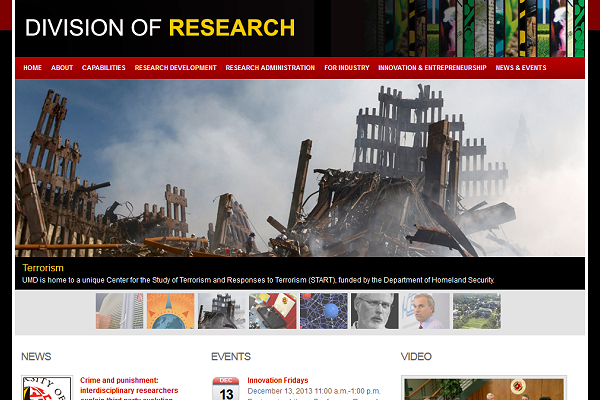Open the RESEARCH DEVELOPMENT menu
Viewport: 600px width, 400px height.
pyautogui.click(x=175, y=68)
